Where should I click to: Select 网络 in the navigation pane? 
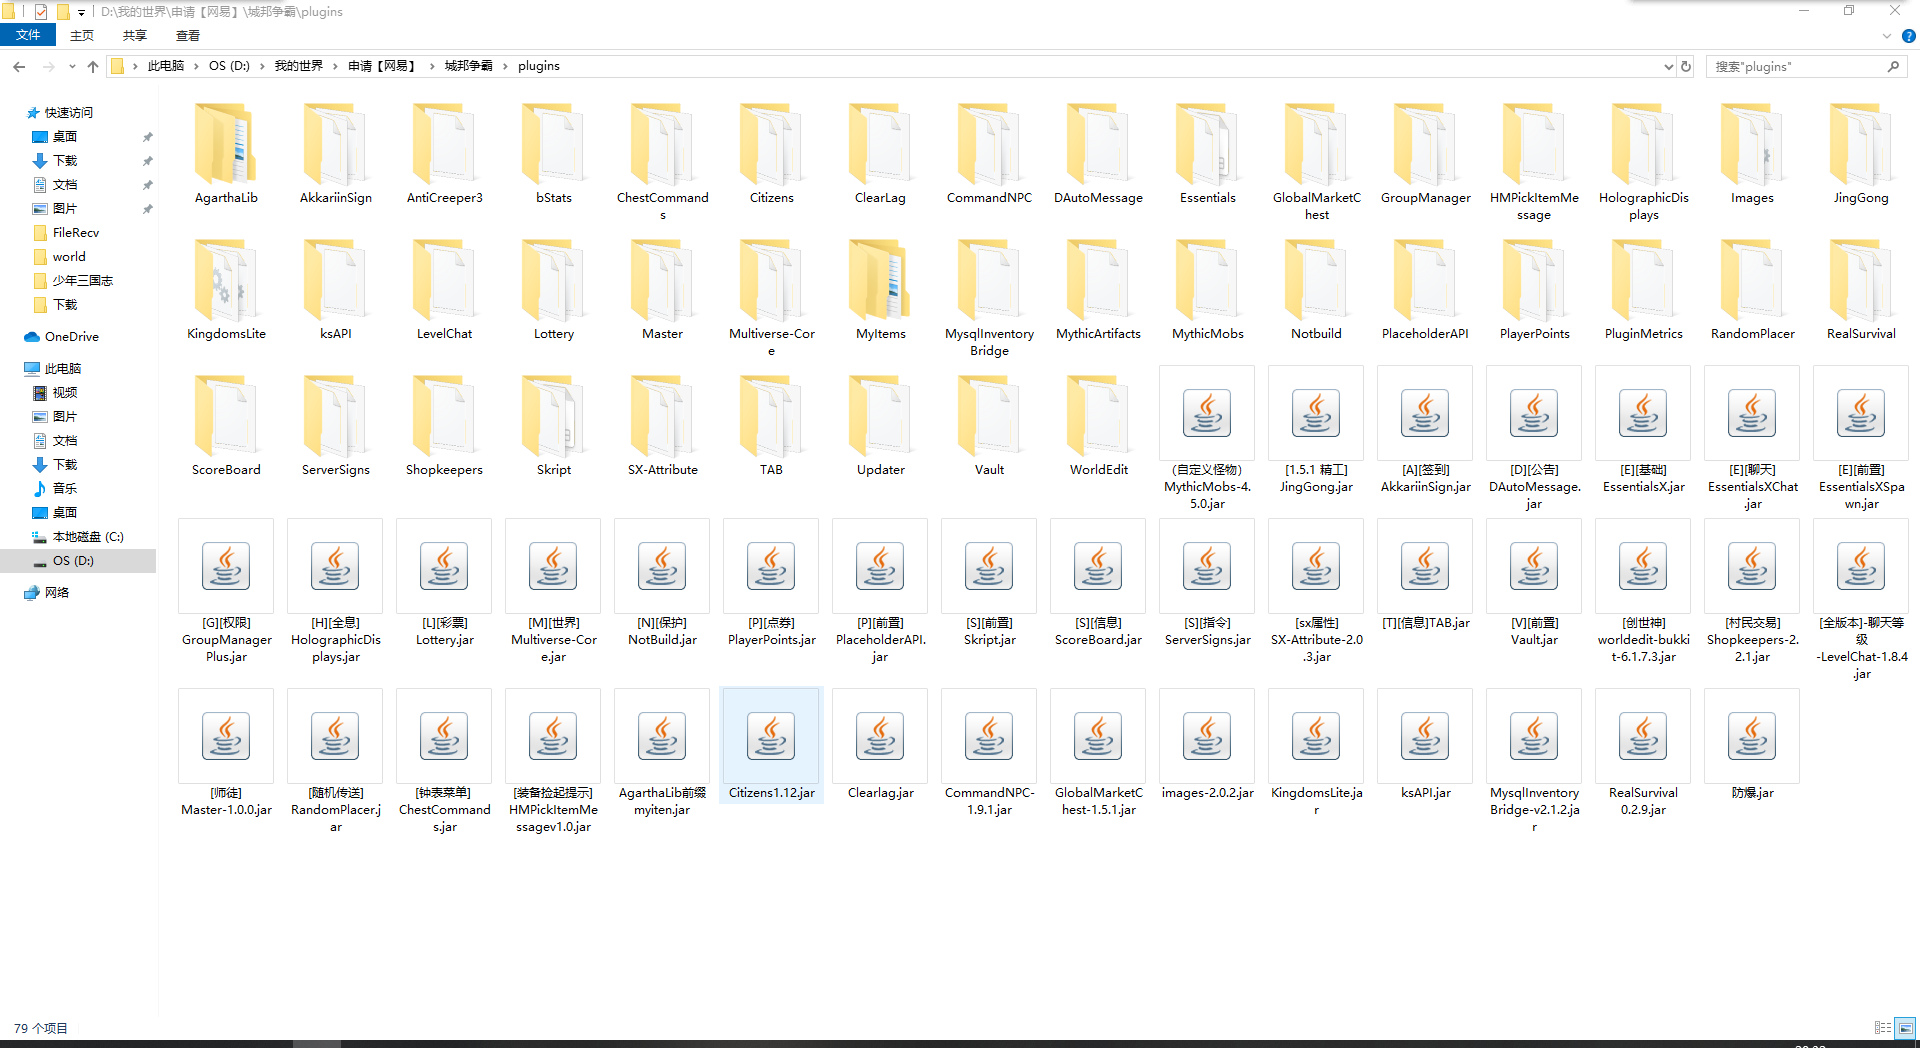click(57, 593)
